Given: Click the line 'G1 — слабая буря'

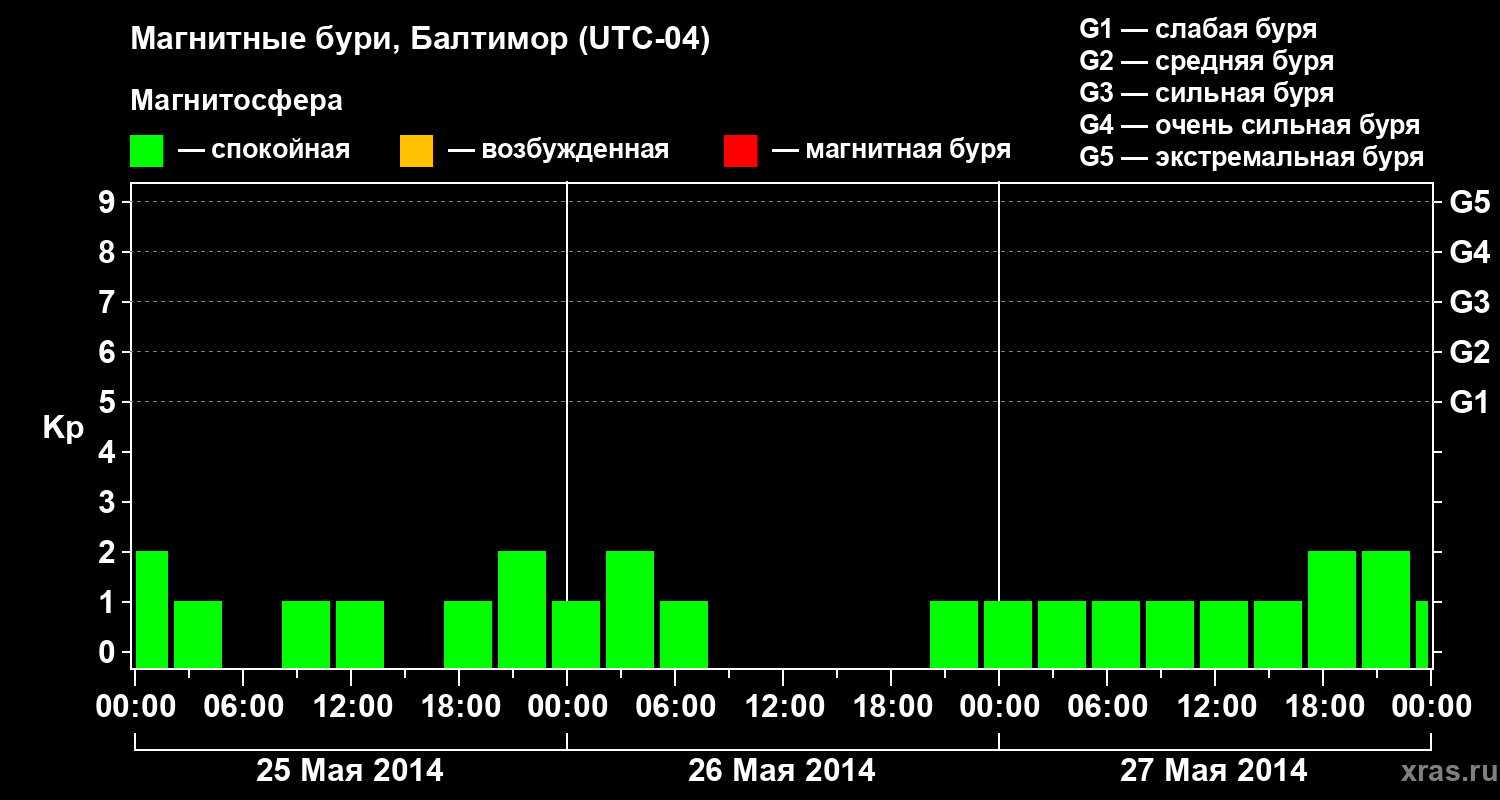Looking at the screenshot, I should (x=1198, y=28).
